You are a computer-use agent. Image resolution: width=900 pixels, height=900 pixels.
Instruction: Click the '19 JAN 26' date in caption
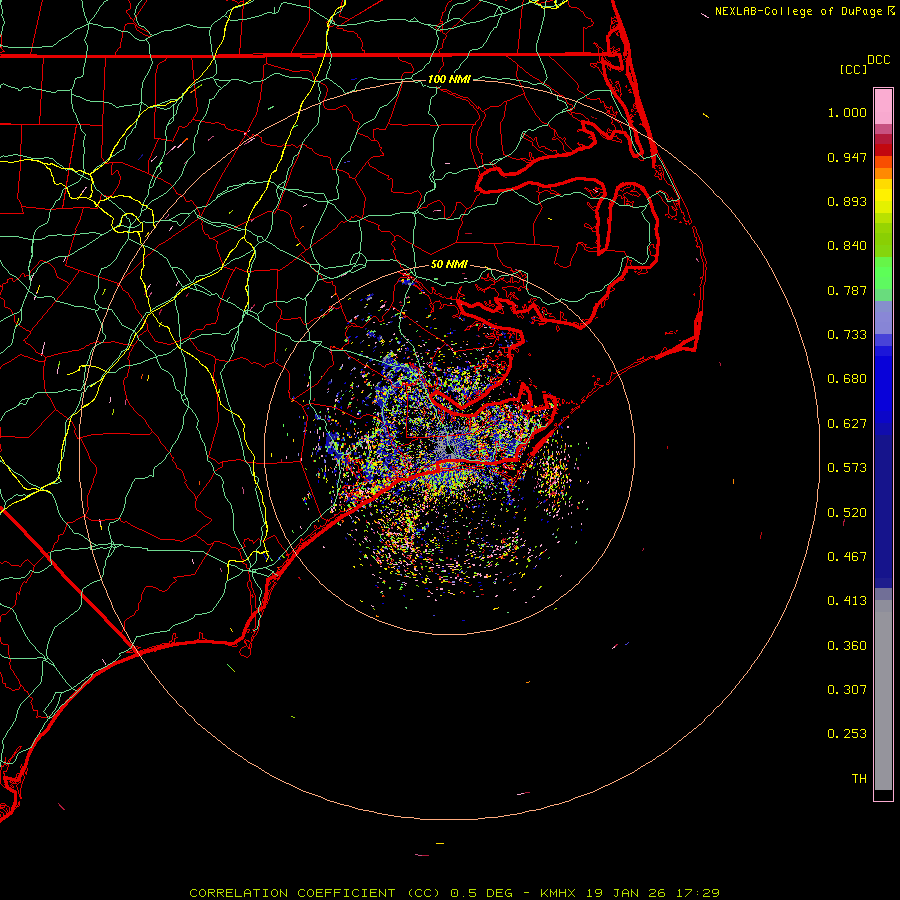click(x=625, y=893)
